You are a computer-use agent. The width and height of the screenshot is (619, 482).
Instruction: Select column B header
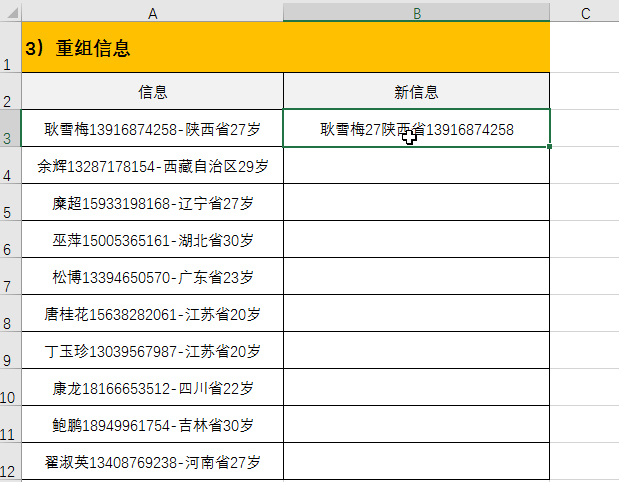point(416,14)
